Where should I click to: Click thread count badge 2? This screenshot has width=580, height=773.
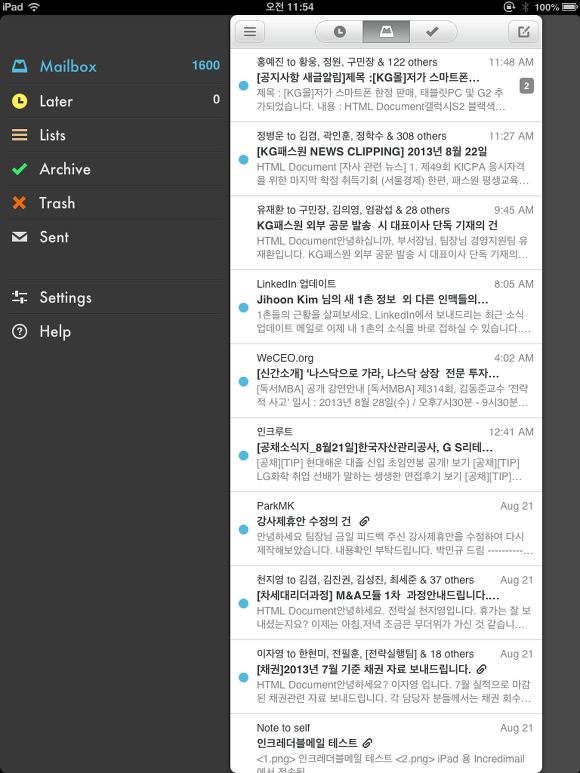[526, 86]
